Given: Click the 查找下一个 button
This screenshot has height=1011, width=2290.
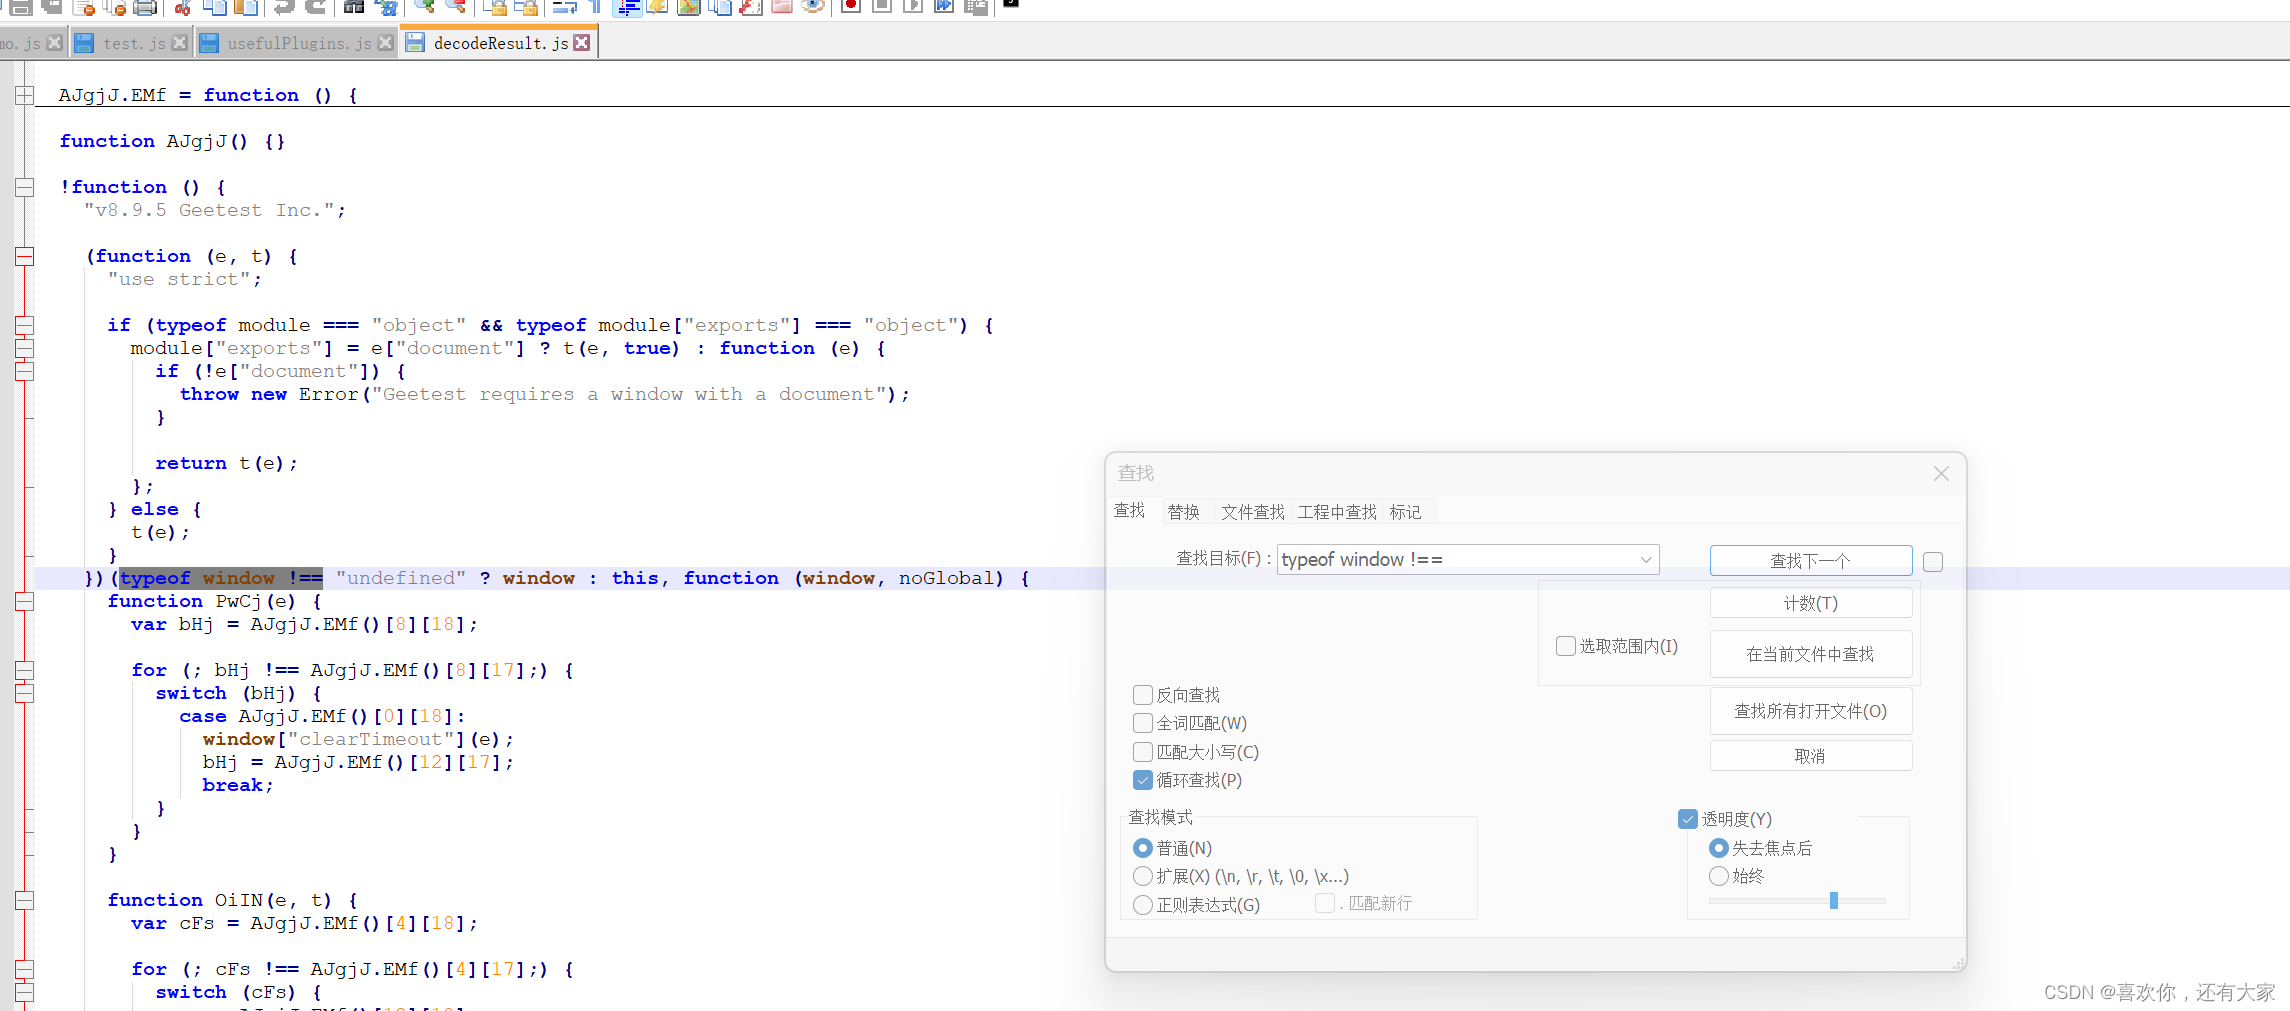Looking at the screenshot, I should point(1810,560).
